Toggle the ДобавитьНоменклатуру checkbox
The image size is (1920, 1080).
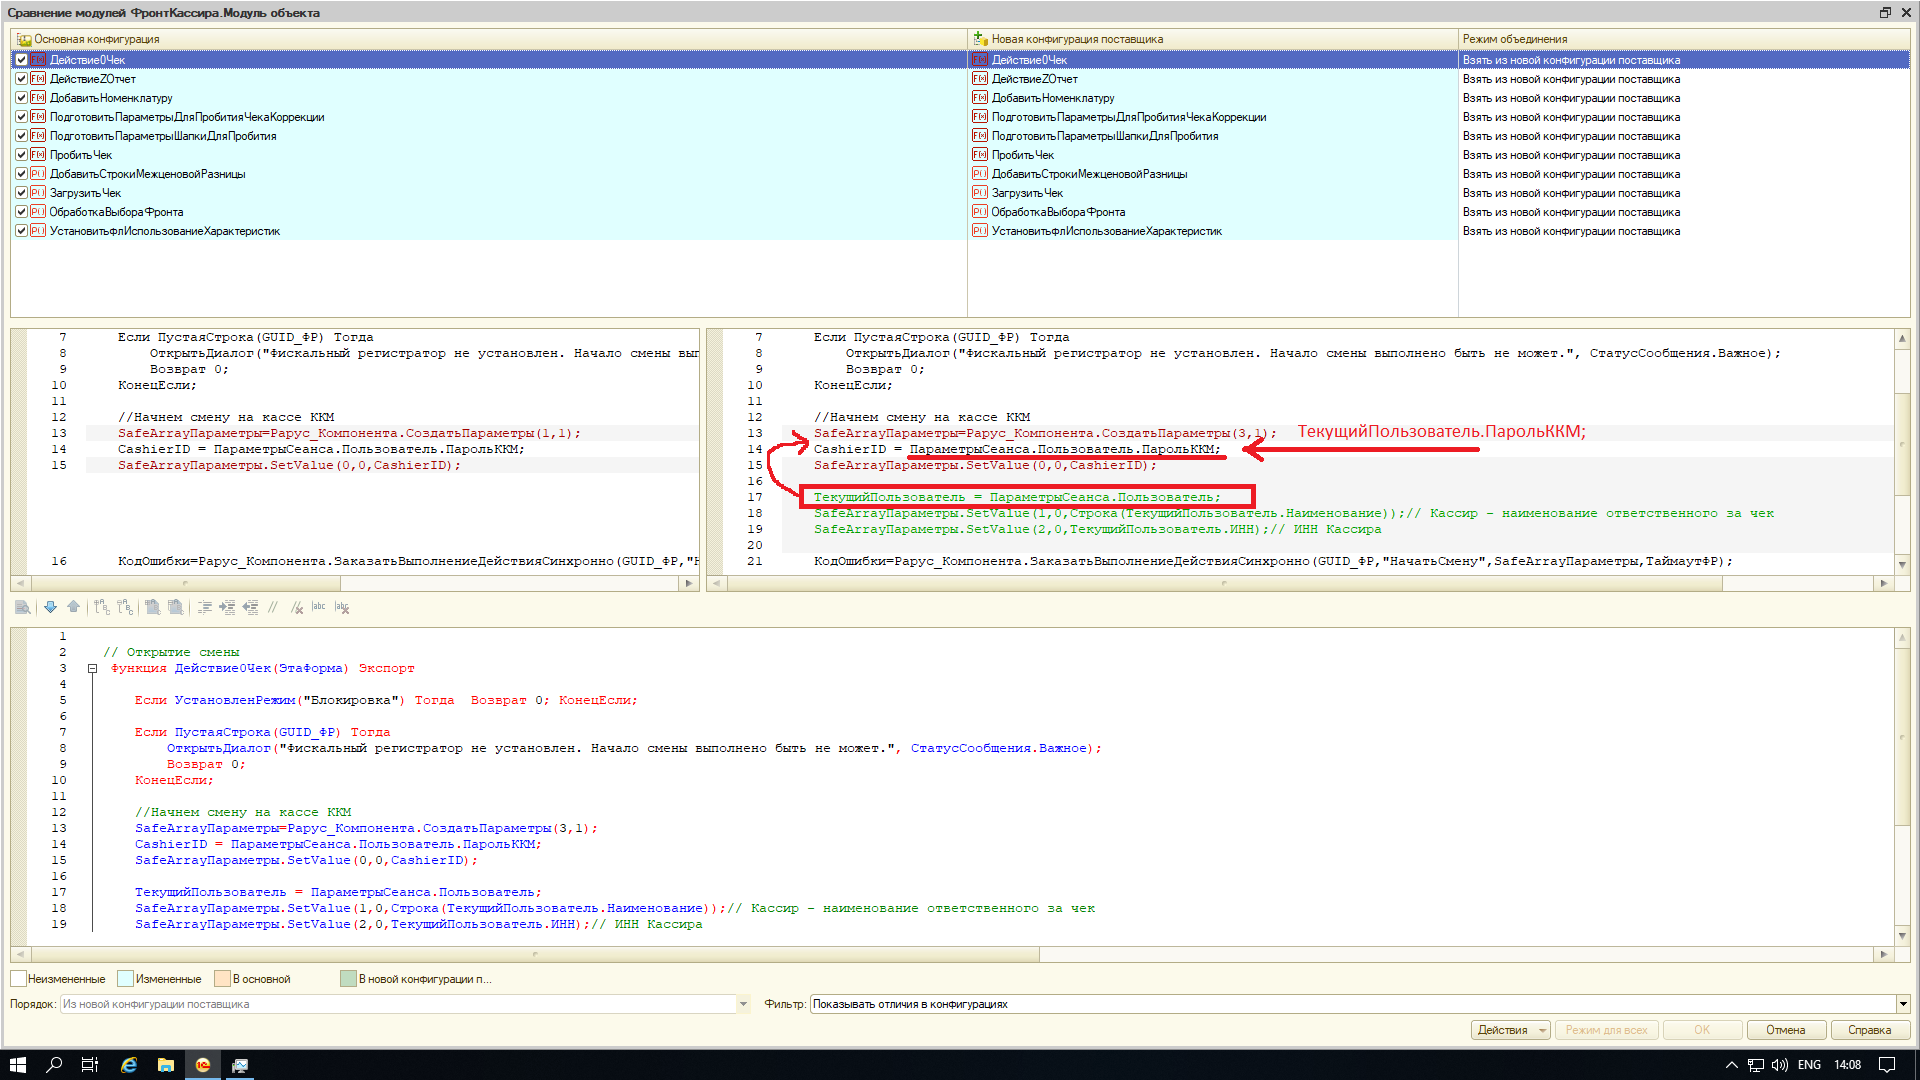(x=21, y=98)
